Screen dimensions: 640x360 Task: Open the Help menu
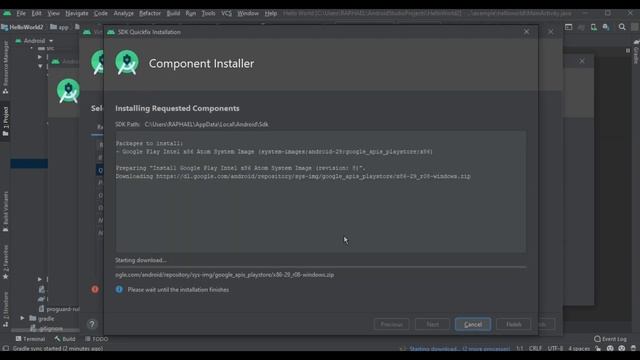point(271,13)
